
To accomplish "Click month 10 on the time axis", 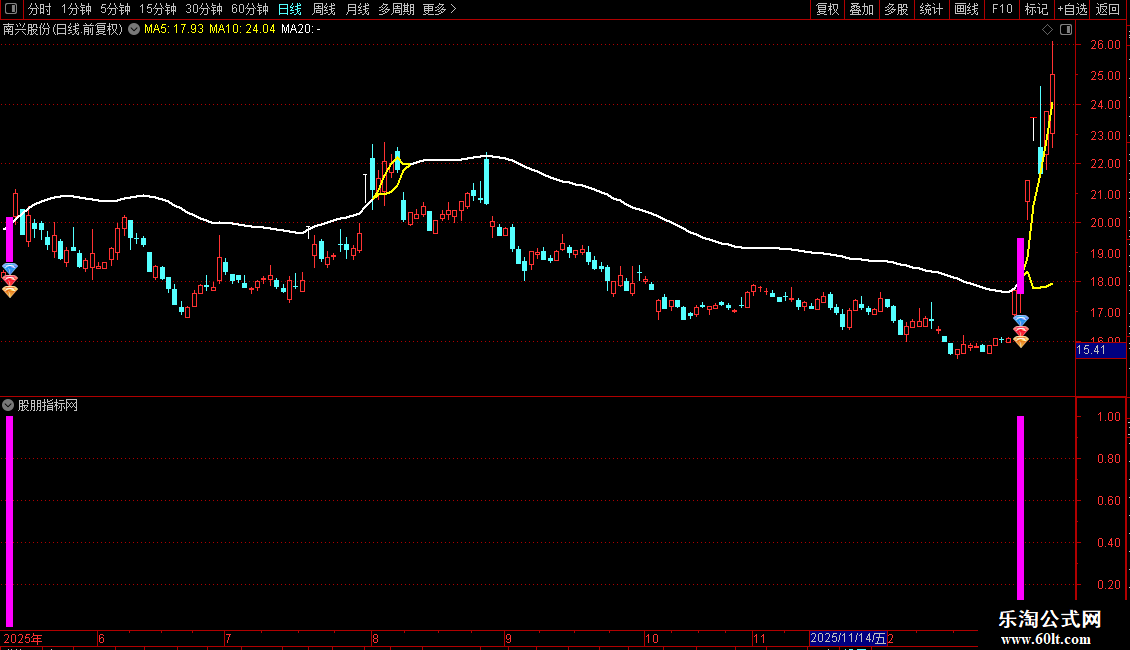I will [x=651, y=638].
